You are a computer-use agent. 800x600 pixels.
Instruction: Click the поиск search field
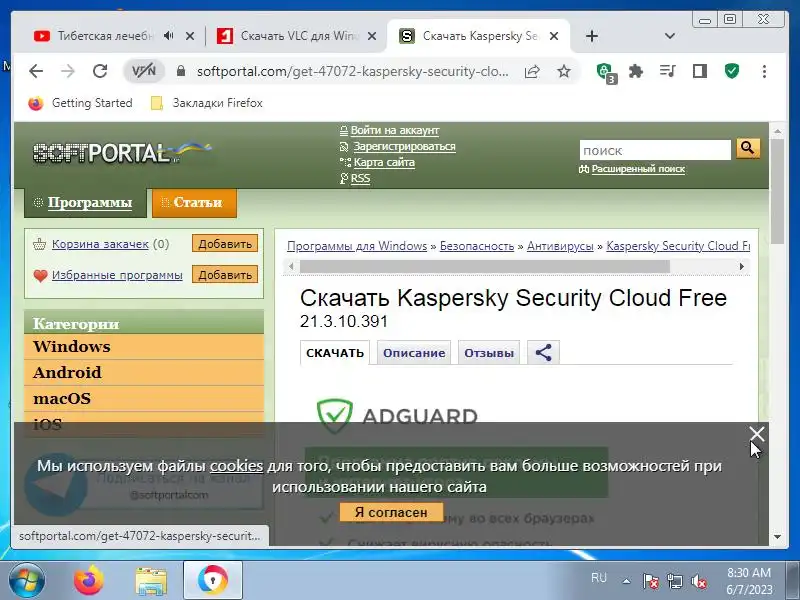[x=655, y=151]
